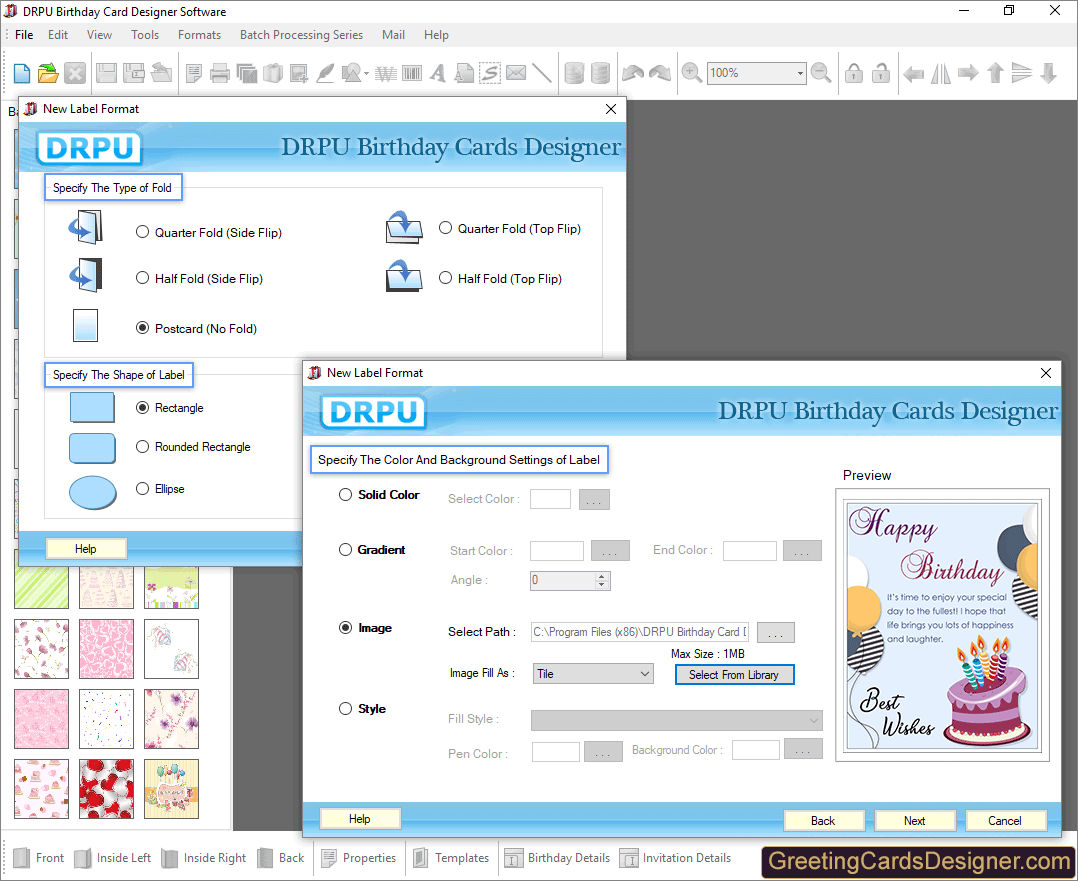Click the insert image icon in toolbar

coord(299,73)
